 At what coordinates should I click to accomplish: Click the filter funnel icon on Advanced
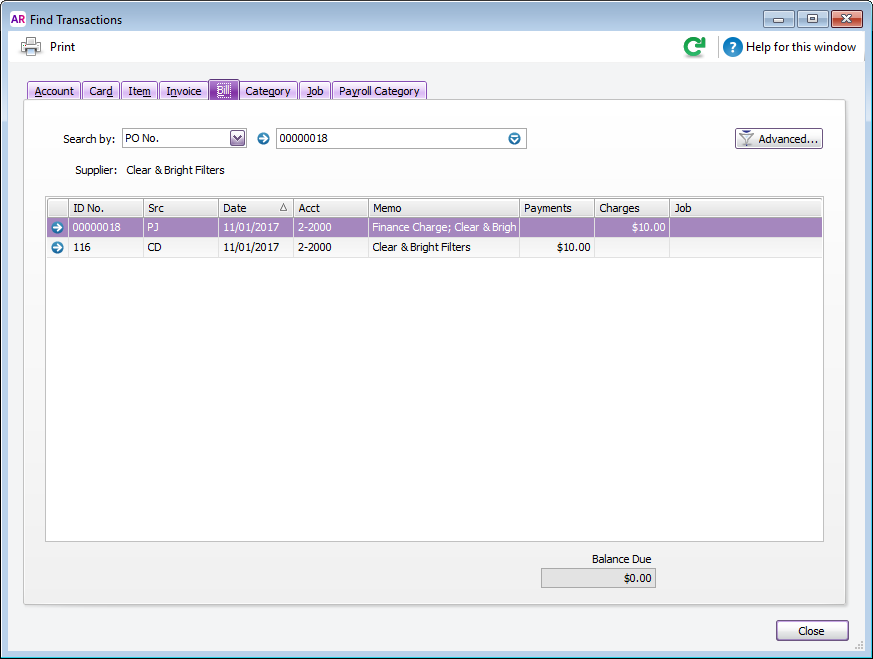pyautogui.click(x=747, y=139)
